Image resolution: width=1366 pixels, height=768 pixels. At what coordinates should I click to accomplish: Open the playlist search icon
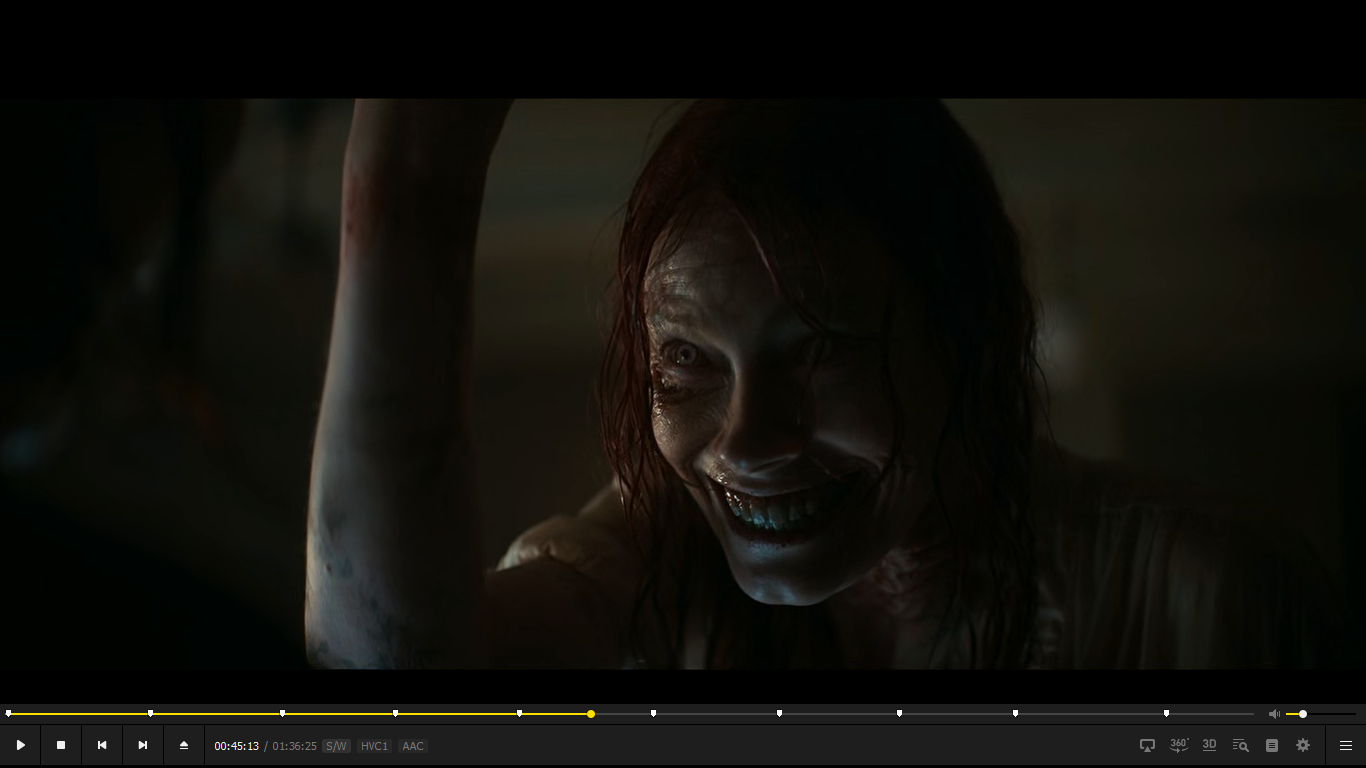[x=1241, y=746]
